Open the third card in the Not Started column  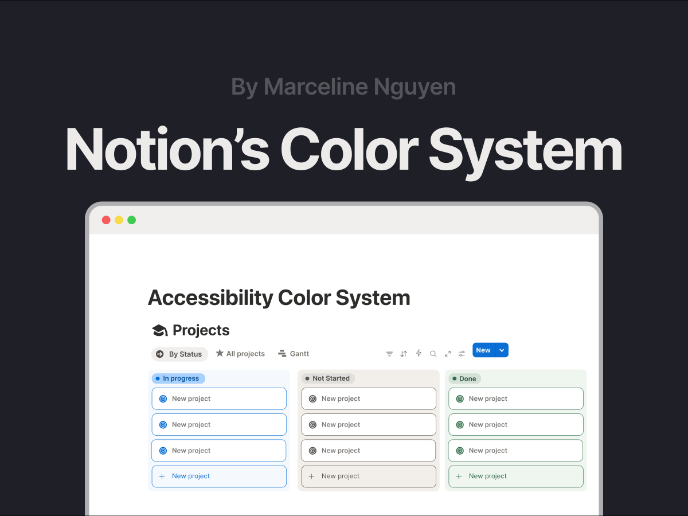click(x=369, y=451)
